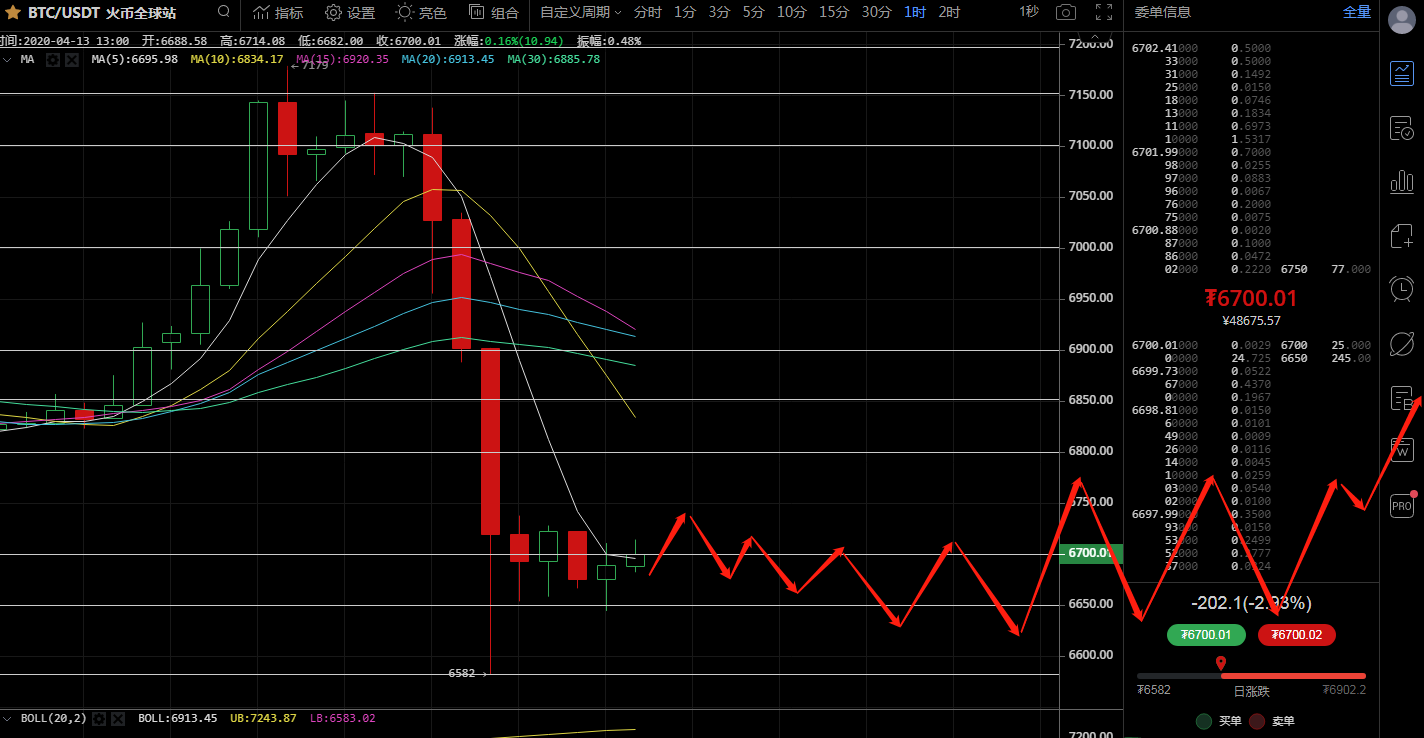Open the 指标 indicators menu

pyautogui.click(x=278, y=13)
